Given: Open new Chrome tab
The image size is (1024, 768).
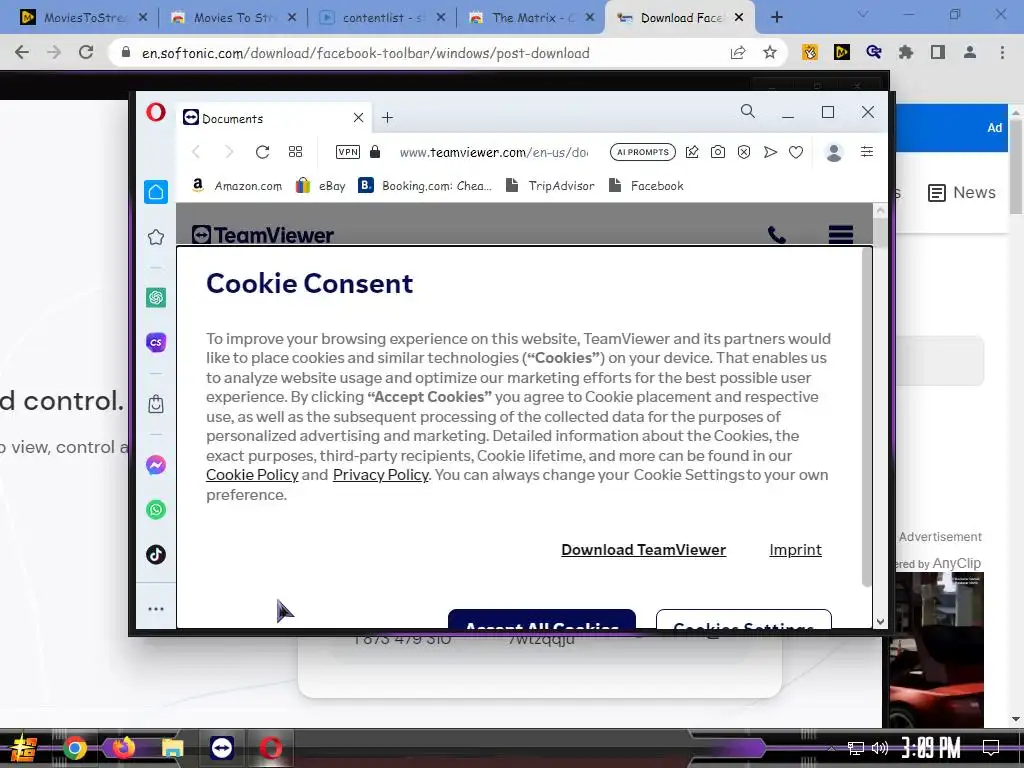Looking at the screenshot, I should (776, 18).
